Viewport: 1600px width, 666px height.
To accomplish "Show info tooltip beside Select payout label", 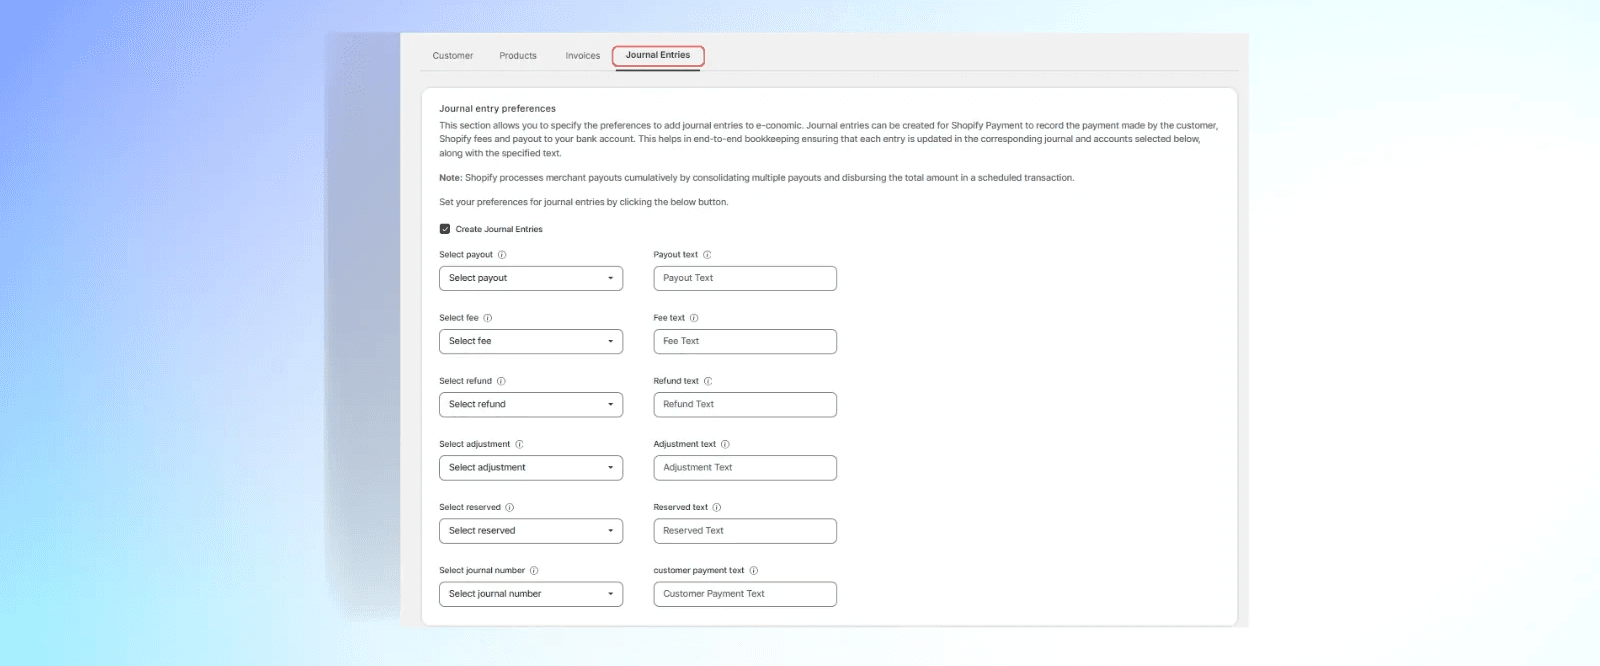I will (502, 255).
